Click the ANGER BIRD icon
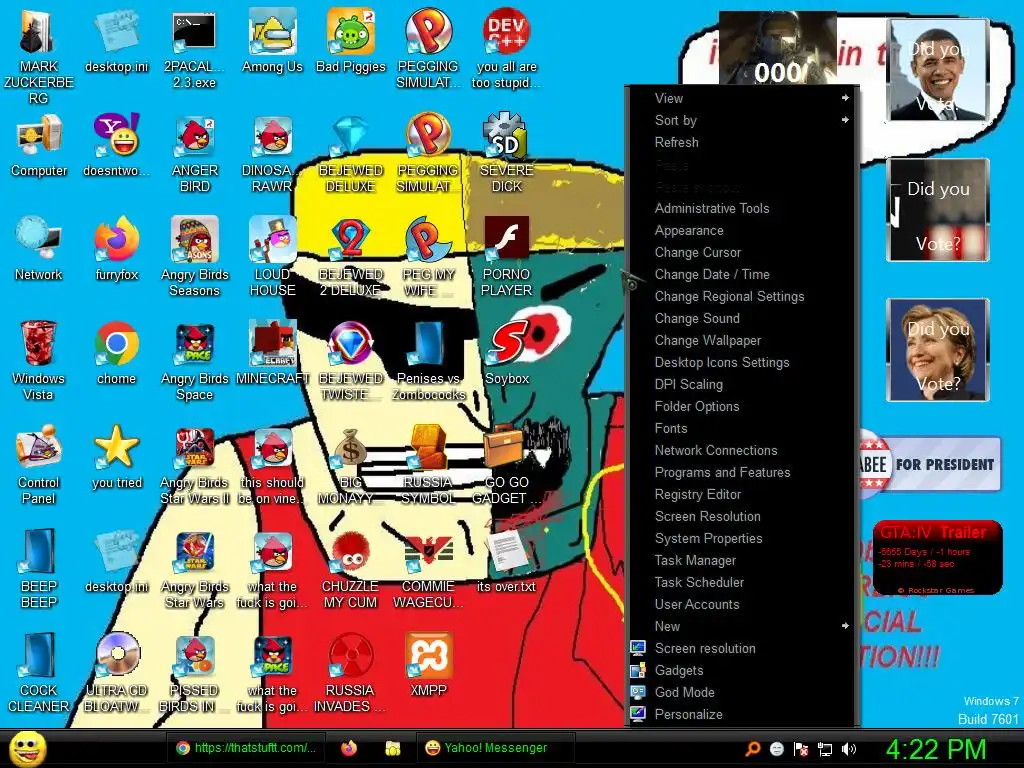1024x768 pixels. 195,153
